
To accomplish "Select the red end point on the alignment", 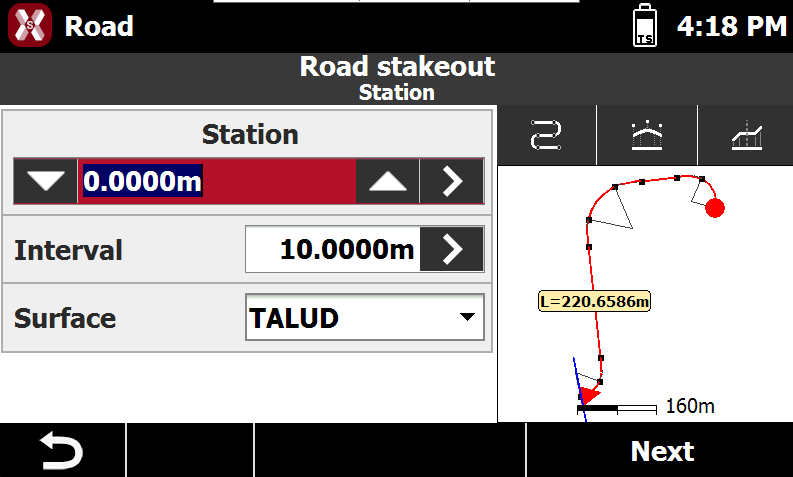I will coord(715,208).
